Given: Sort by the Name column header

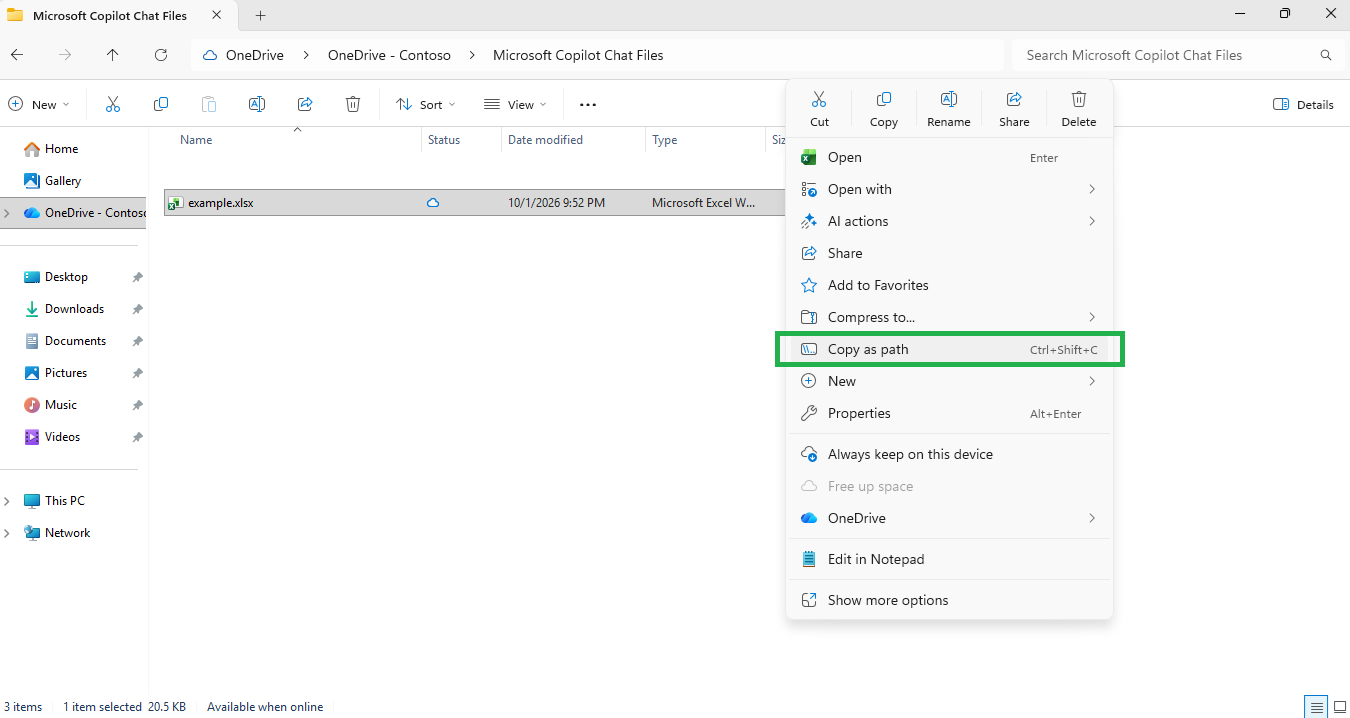Looking at the screenshot, I should [196, 140].
